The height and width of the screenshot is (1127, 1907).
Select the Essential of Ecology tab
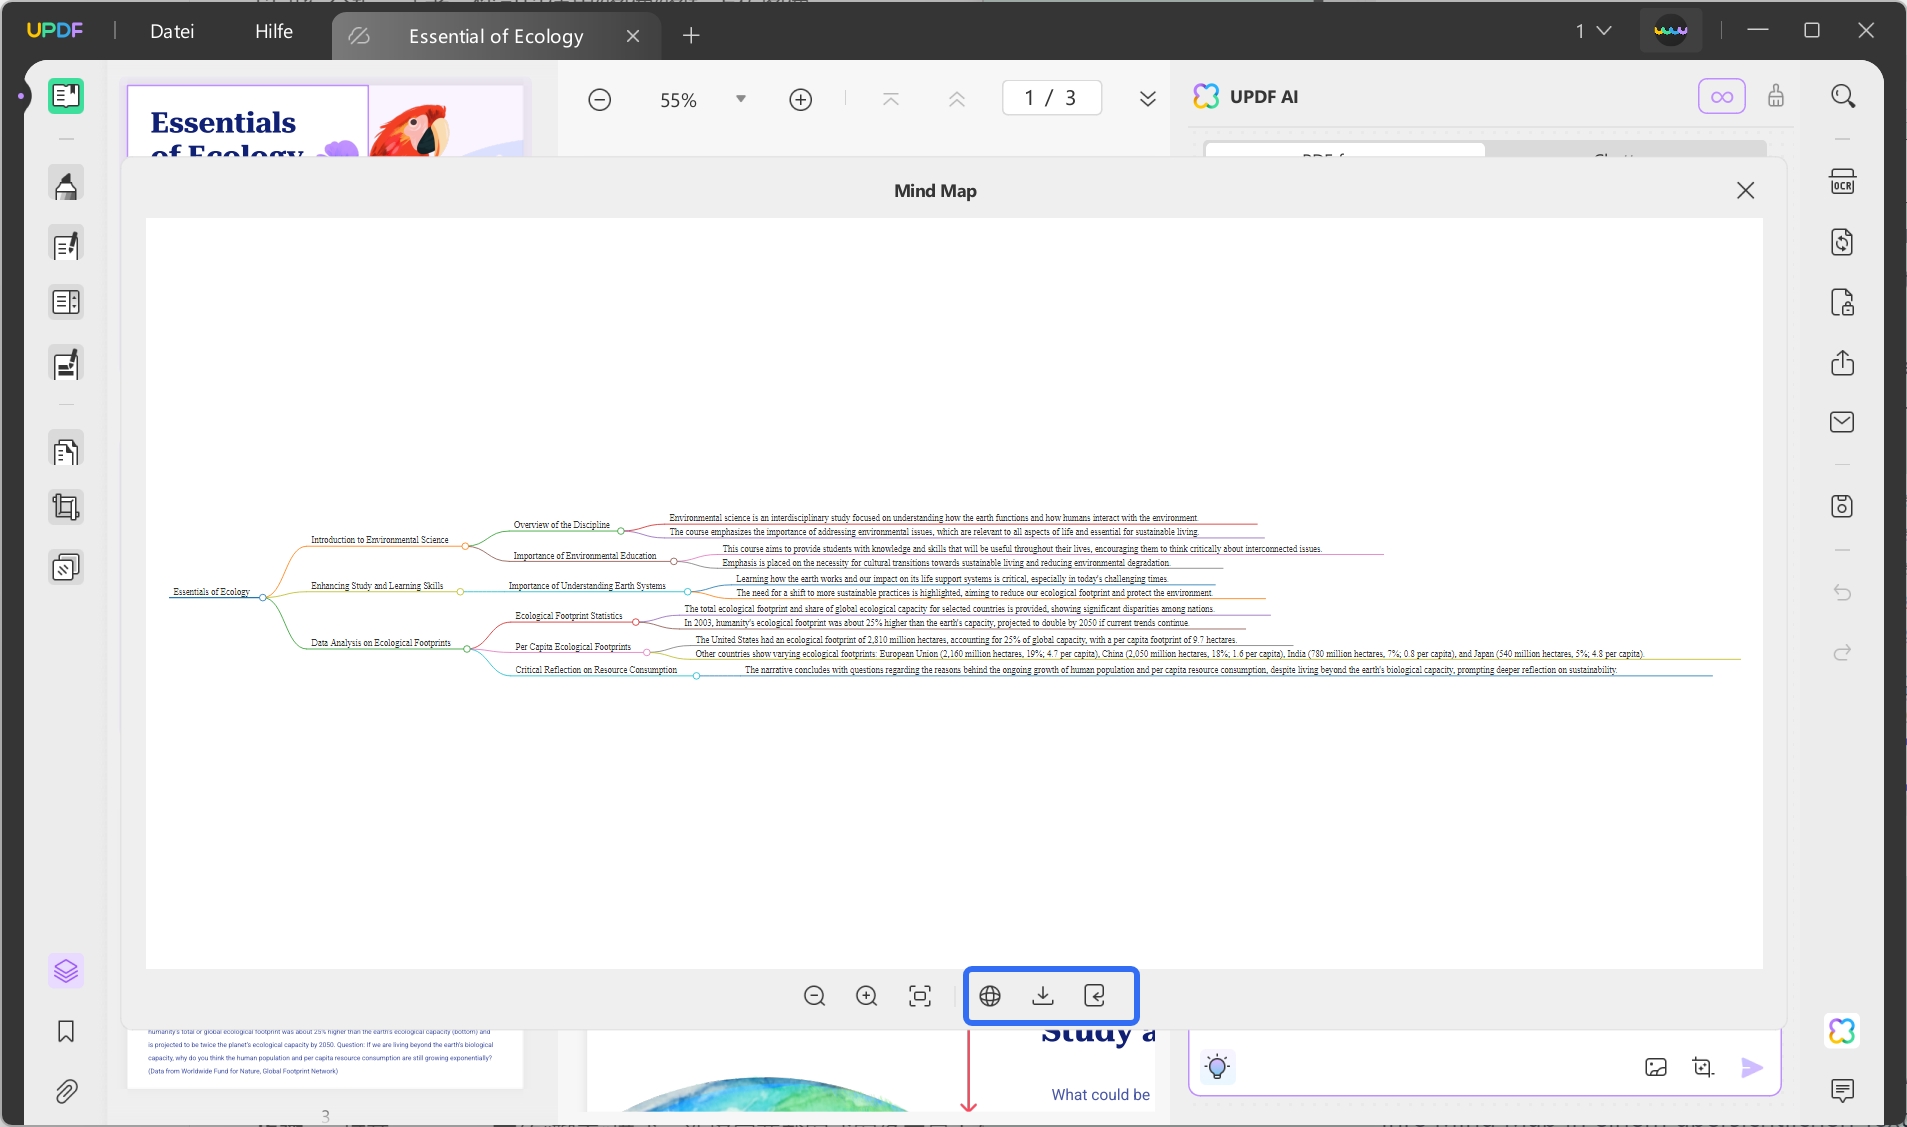click(x=496, y=36)
